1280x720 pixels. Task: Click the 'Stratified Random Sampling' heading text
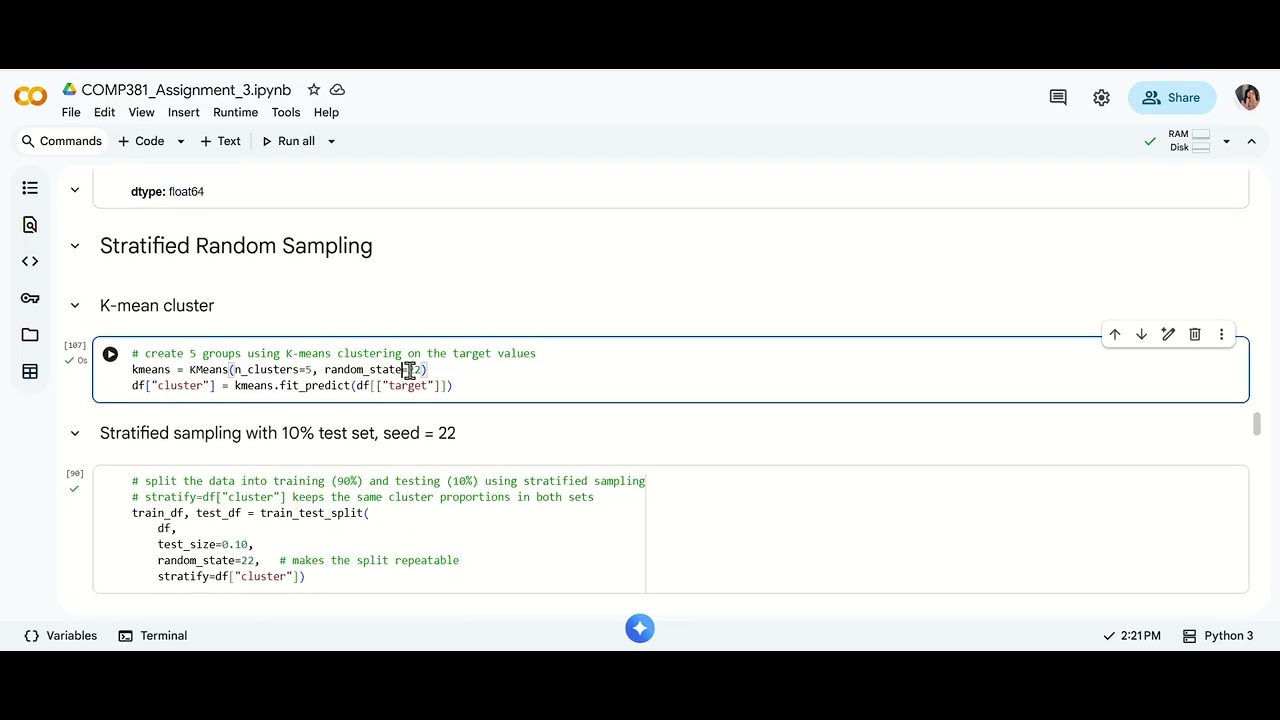coord(236,246)
